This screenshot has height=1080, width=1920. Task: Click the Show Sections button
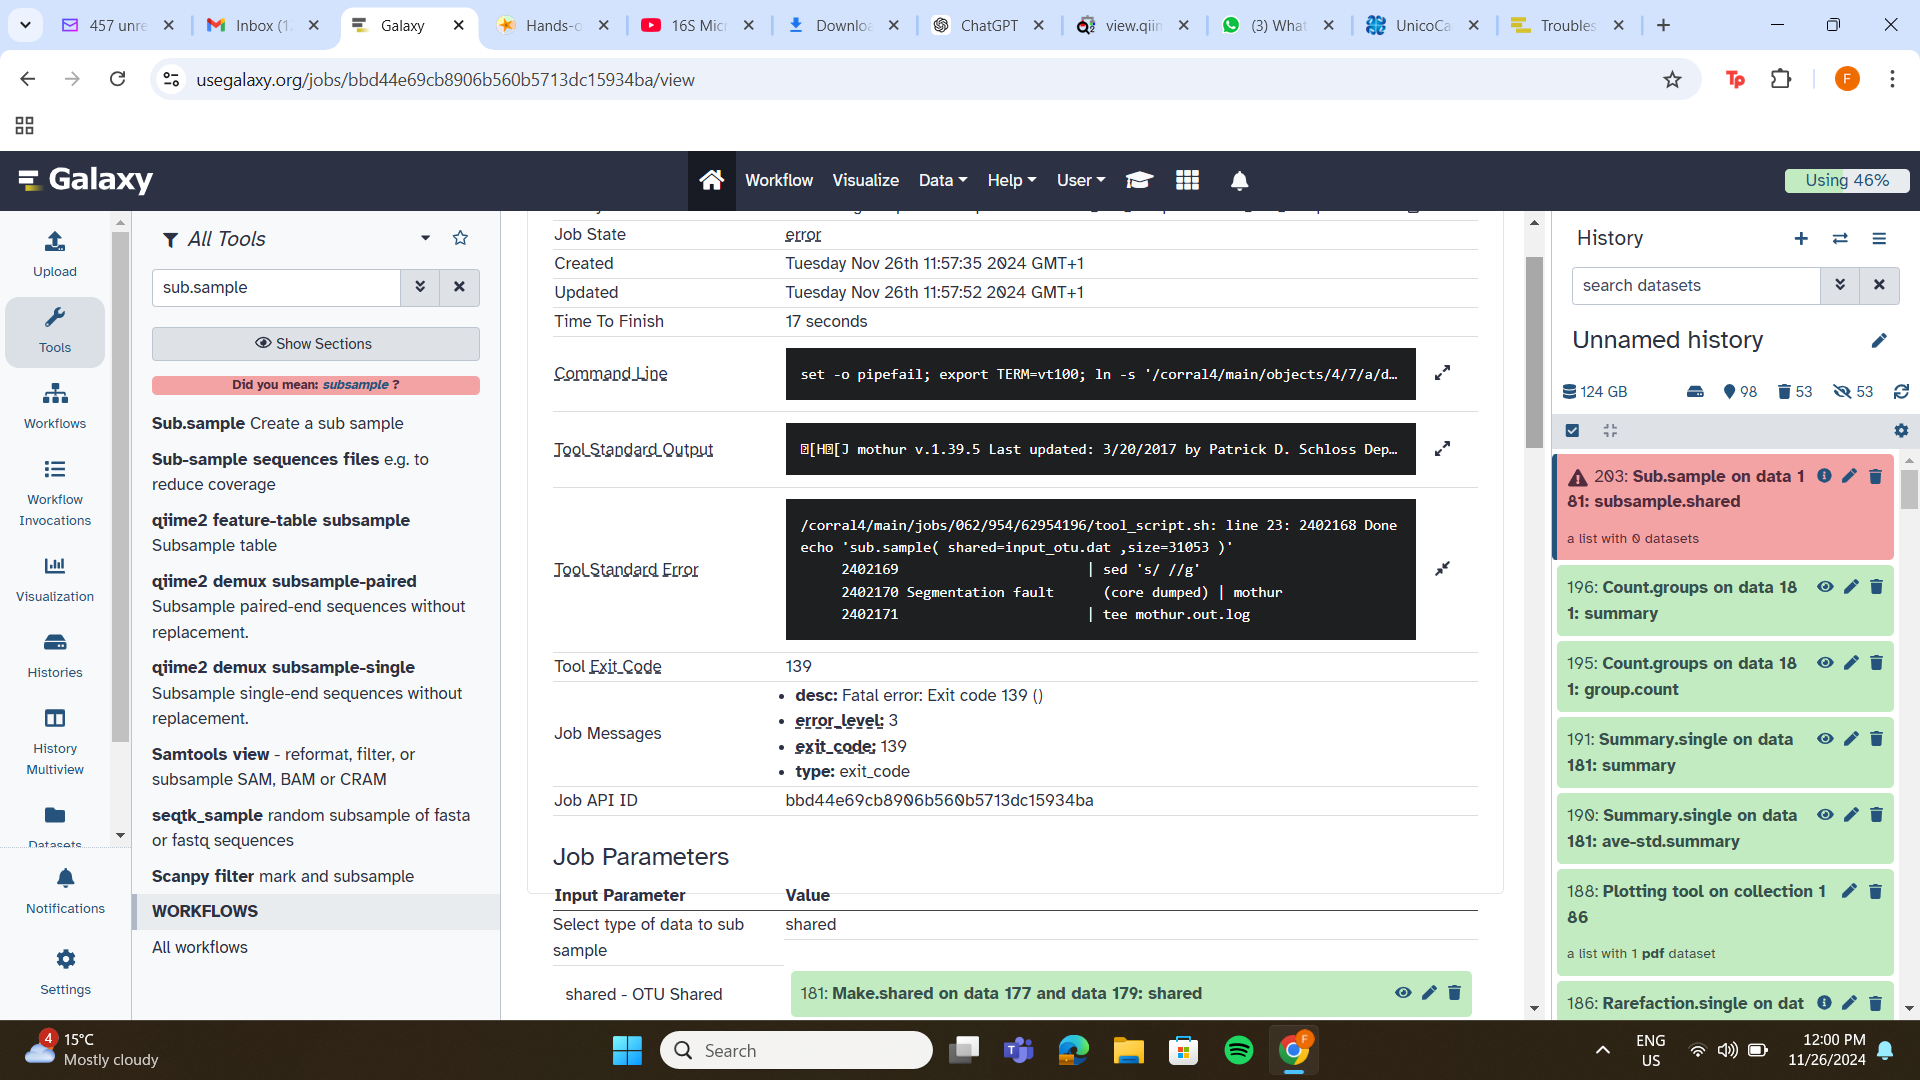click(315, 343)
